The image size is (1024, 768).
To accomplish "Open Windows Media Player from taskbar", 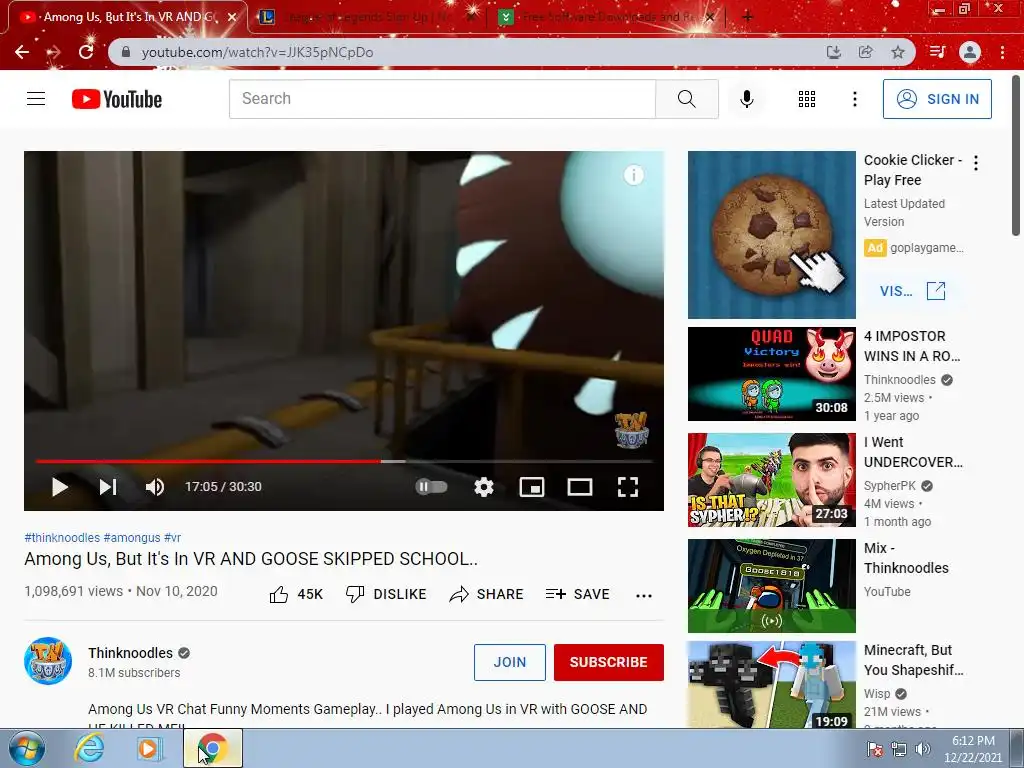I will [149, 748].
